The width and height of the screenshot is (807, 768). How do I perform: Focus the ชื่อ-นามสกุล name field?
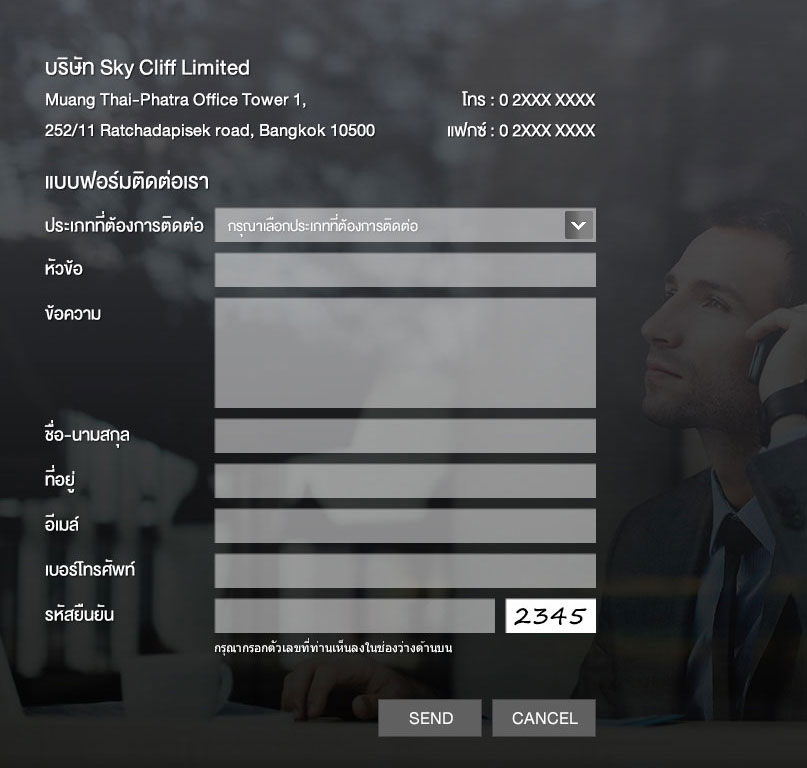tap(405, 435)
